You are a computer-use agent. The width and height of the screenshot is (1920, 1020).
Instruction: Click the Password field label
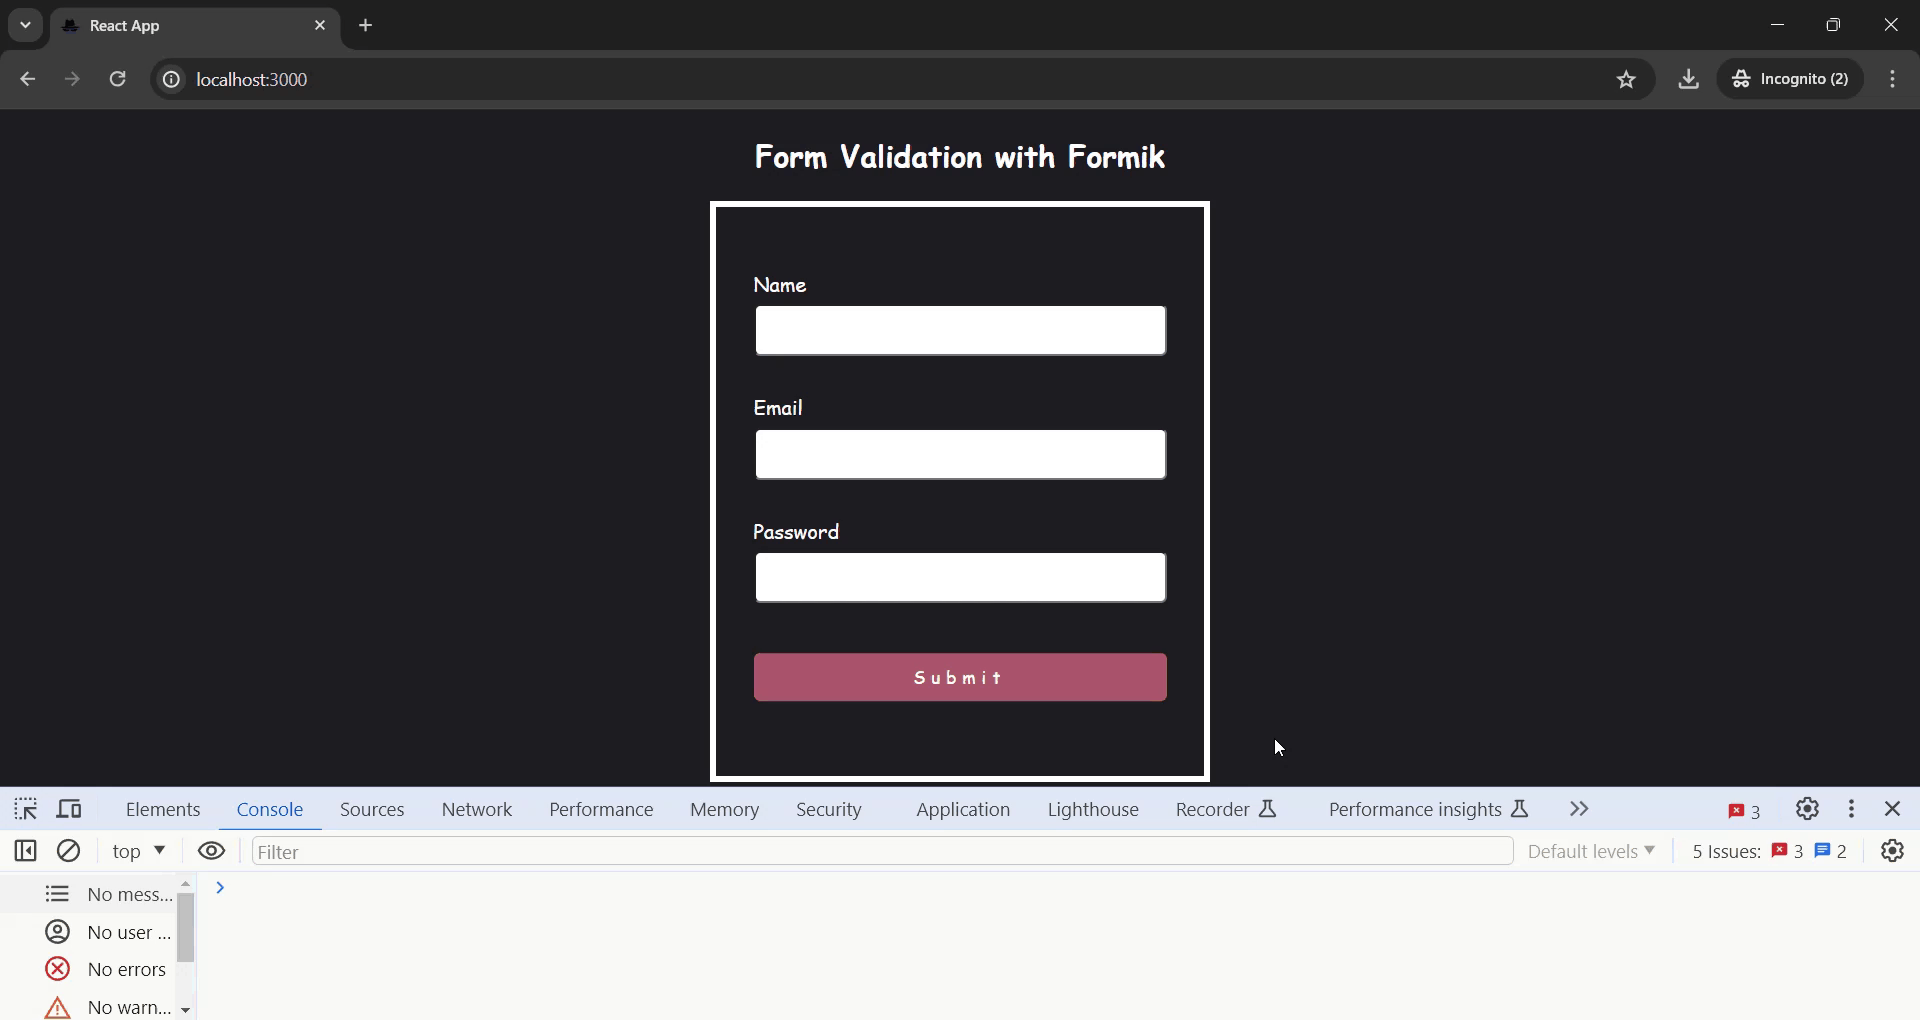(x=796, y=532)
